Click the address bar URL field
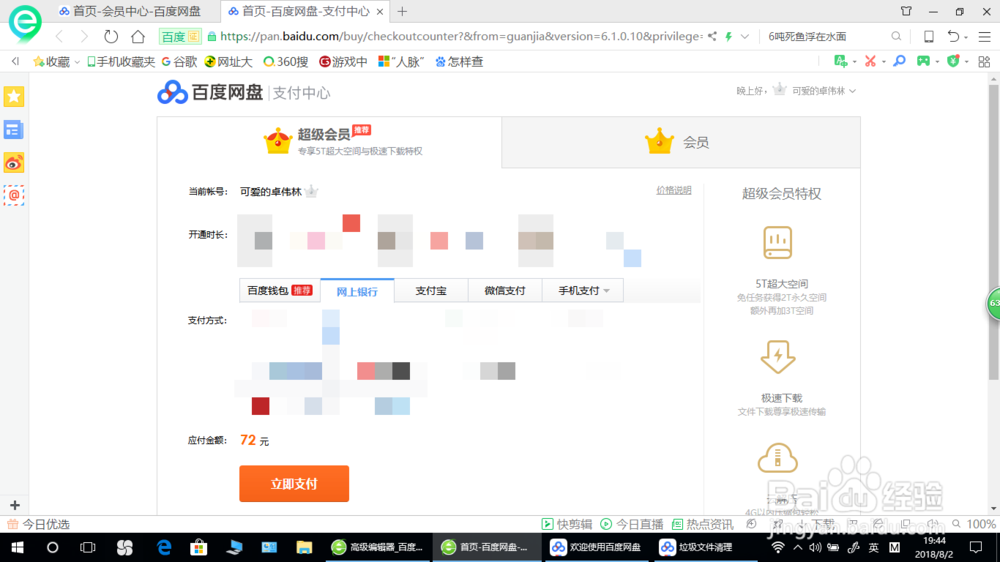This screenshot has width=1000, height=562. (x=460, y=36)
